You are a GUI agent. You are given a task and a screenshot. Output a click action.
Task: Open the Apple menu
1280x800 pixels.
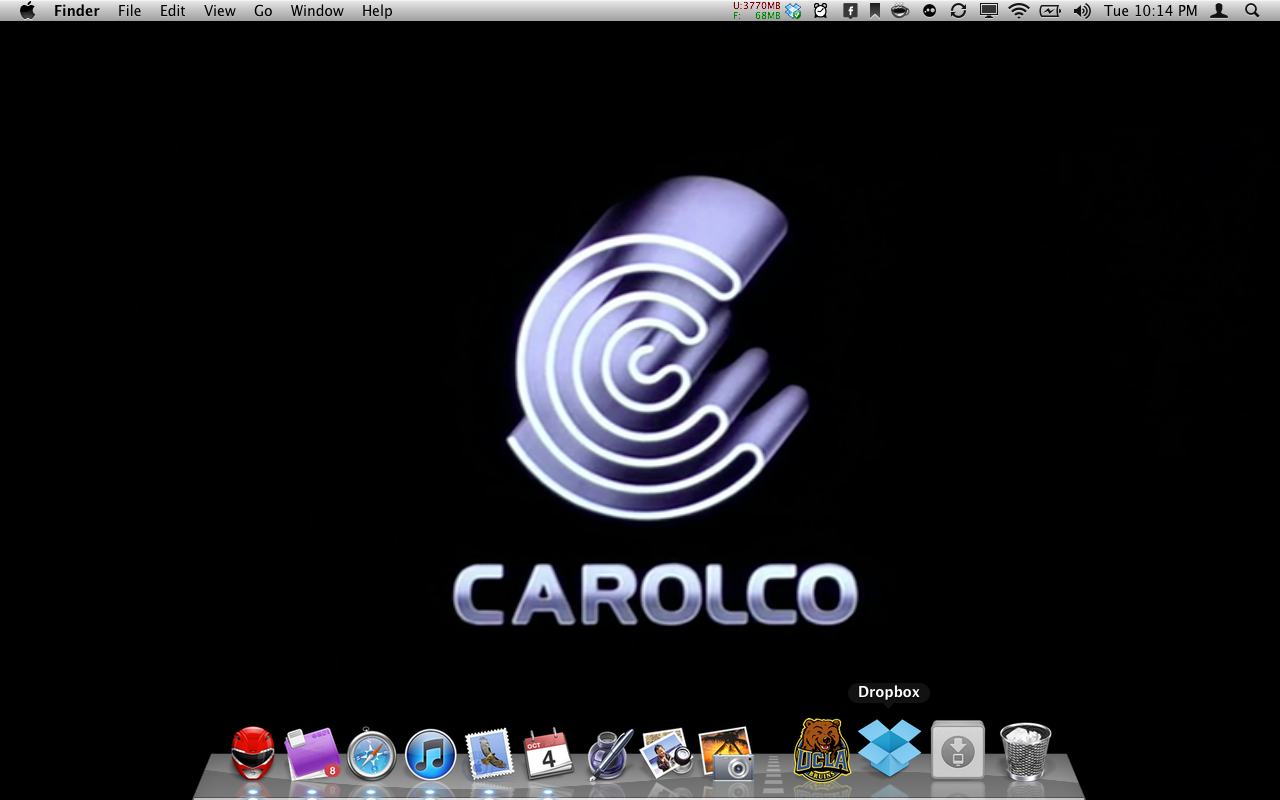pos(27,11)
